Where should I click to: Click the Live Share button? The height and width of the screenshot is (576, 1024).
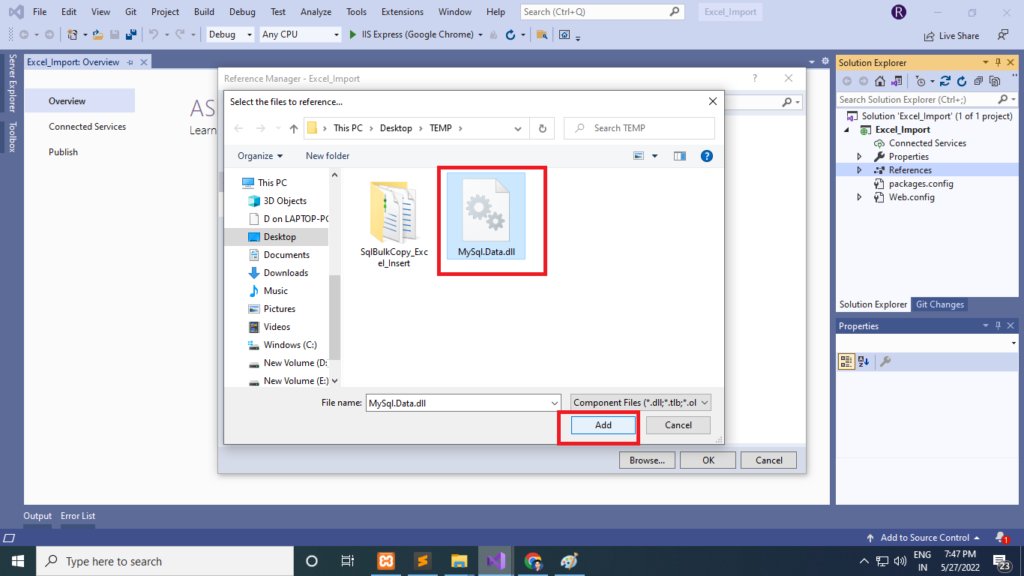951,36
